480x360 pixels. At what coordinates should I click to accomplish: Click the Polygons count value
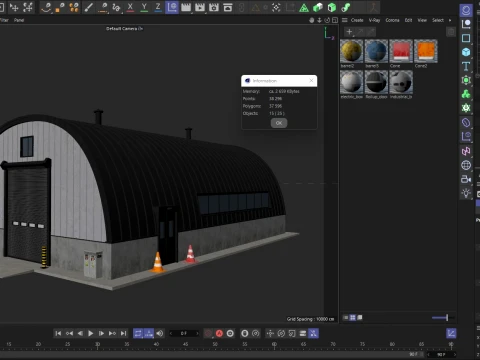(x=275, y=106)
